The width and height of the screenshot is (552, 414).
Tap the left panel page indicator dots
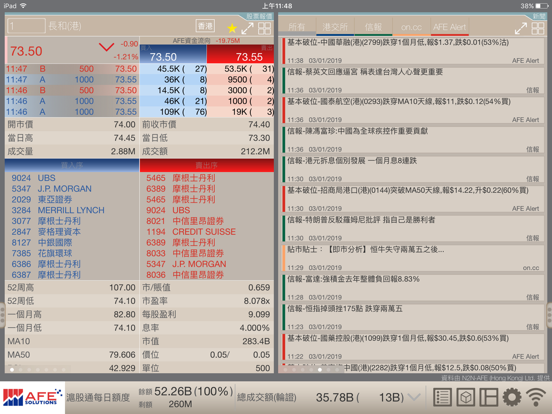38,370
